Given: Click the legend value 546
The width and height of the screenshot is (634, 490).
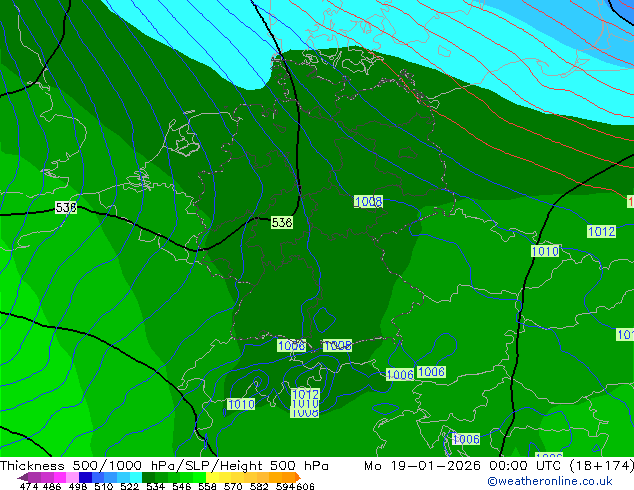Looking at the screenshot, I should [181, 486].
